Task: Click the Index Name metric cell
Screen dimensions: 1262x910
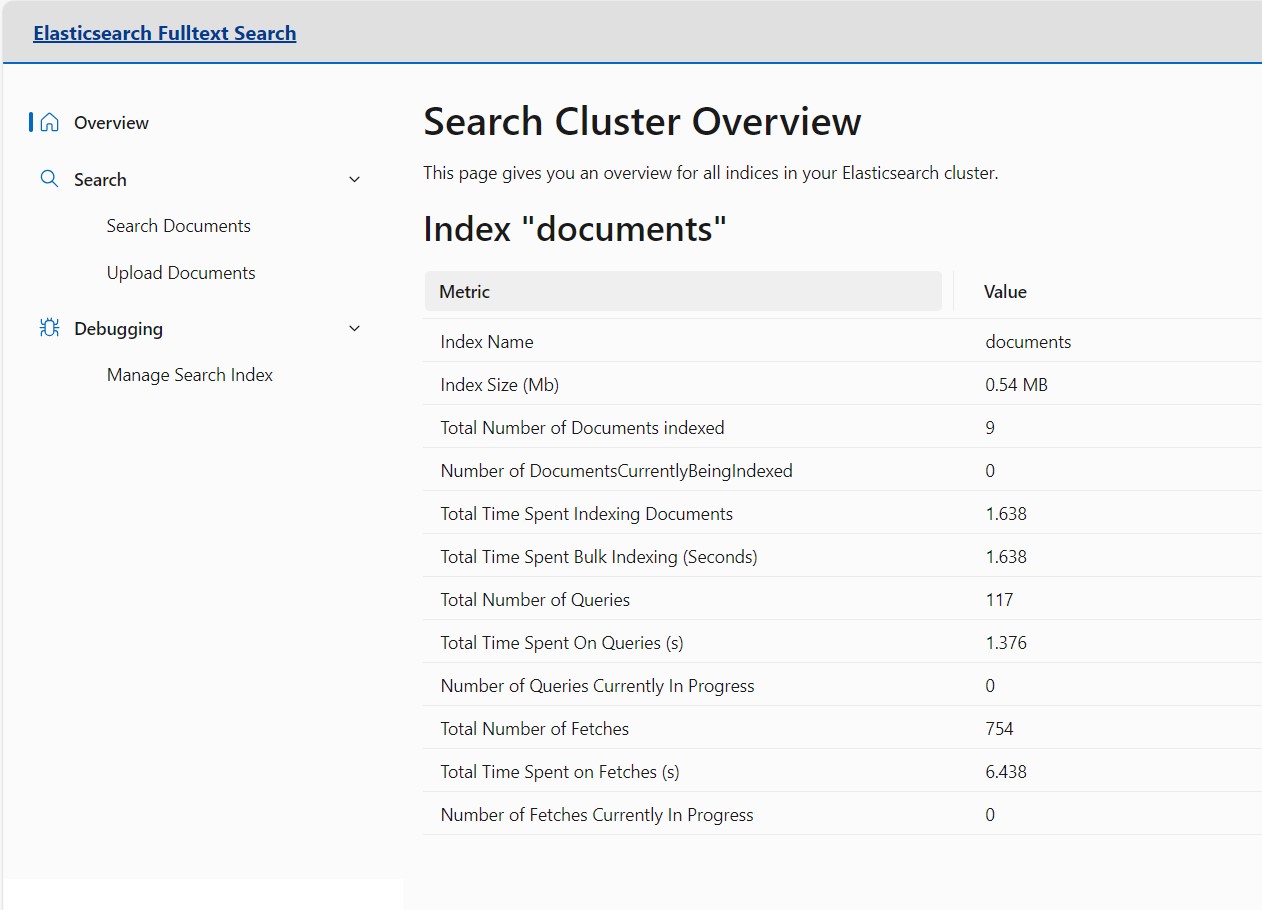Action: 487,342
